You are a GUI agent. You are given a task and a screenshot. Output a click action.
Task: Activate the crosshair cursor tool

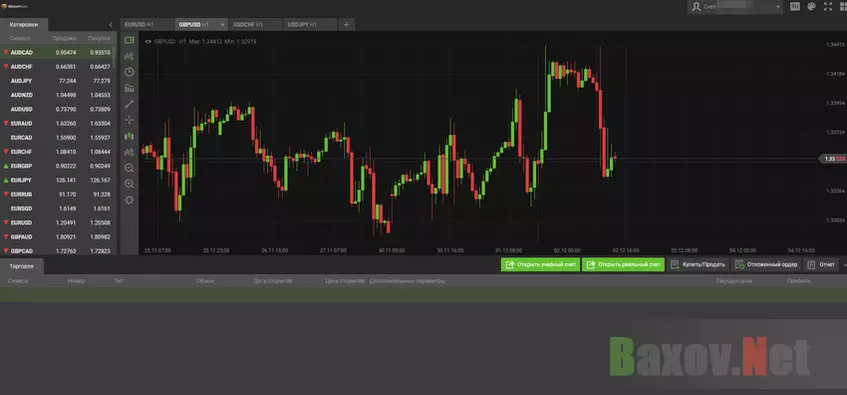point(129,120)
